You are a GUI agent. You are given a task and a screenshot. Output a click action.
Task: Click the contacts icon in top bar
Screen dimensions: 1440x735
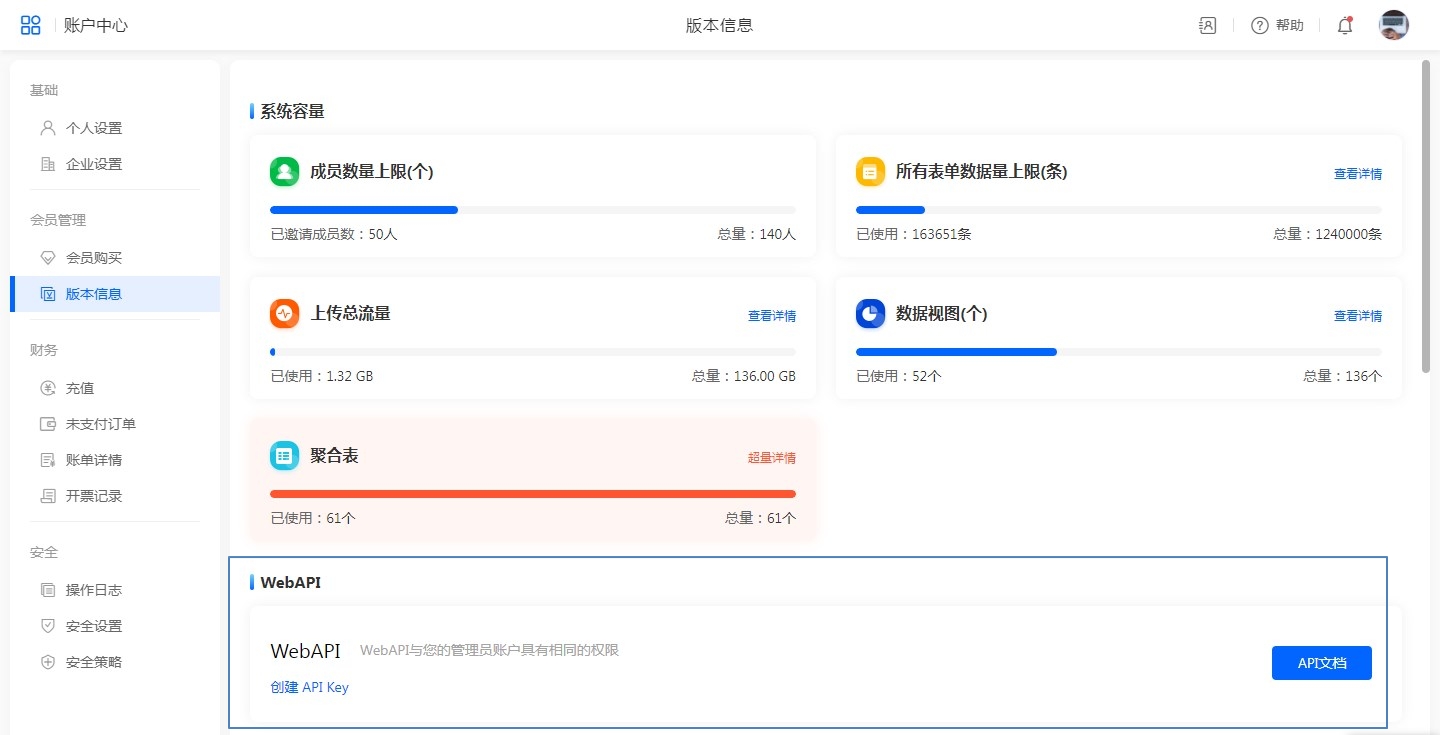pos(1207,26)
